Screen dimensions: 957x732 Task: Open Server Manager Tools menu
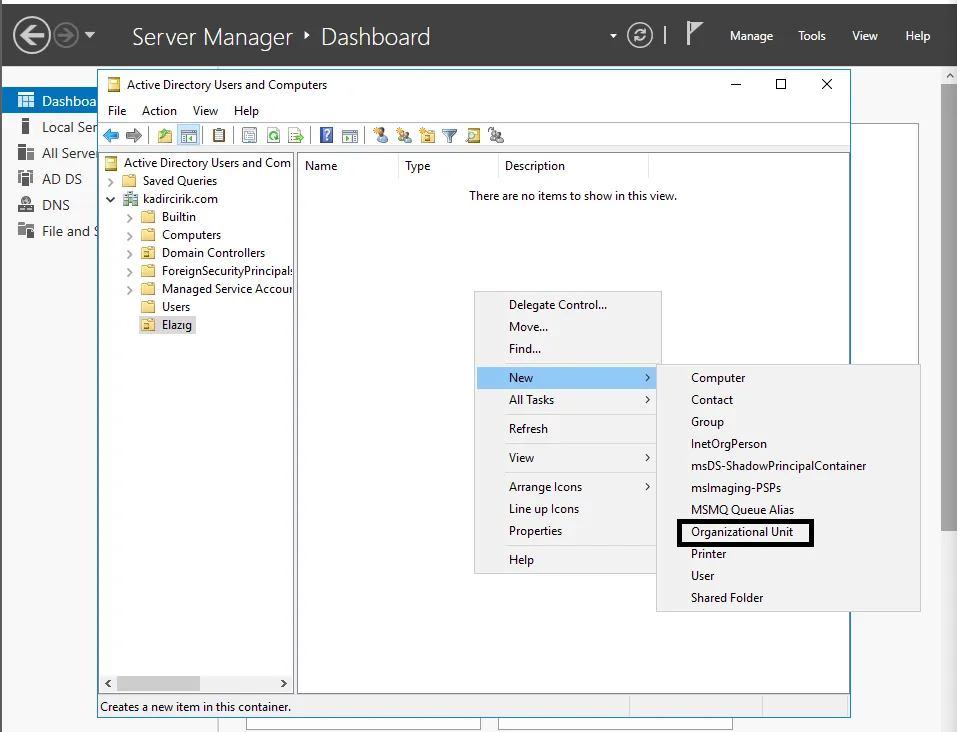point(811,36)
